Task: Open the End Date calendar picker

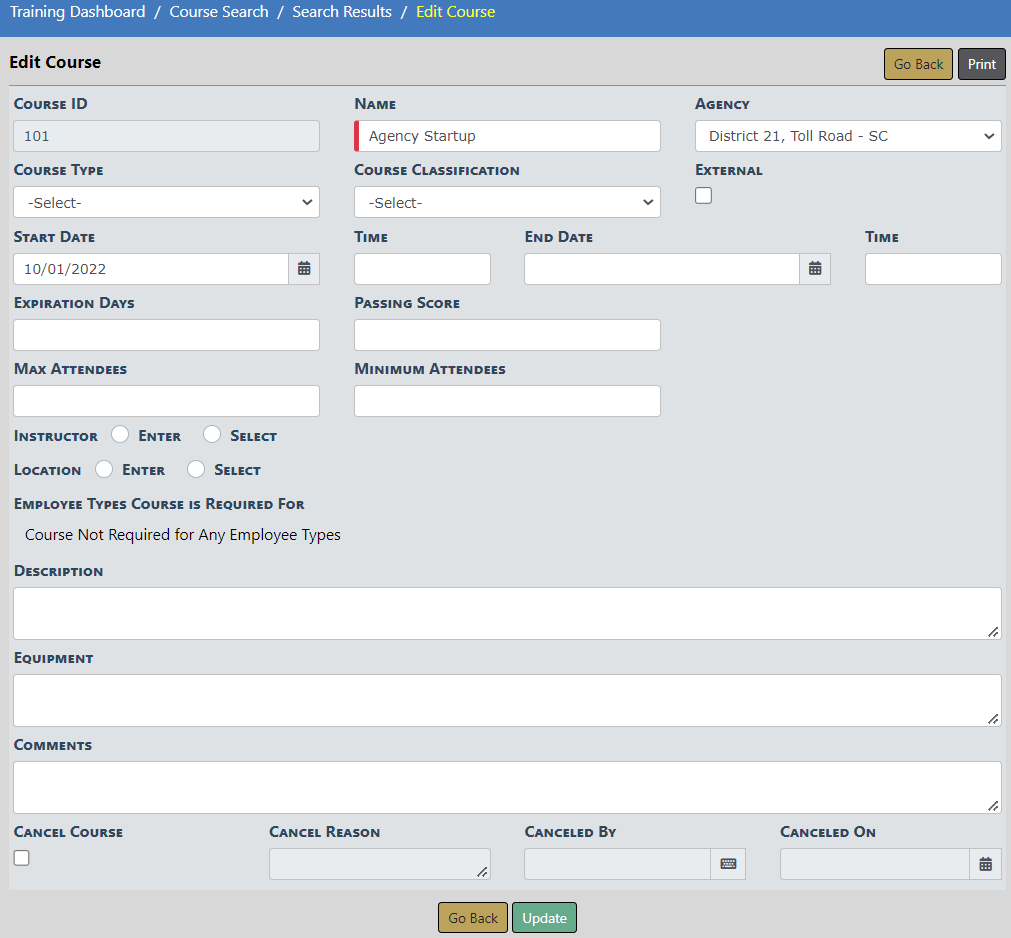Action: [815, 269]
